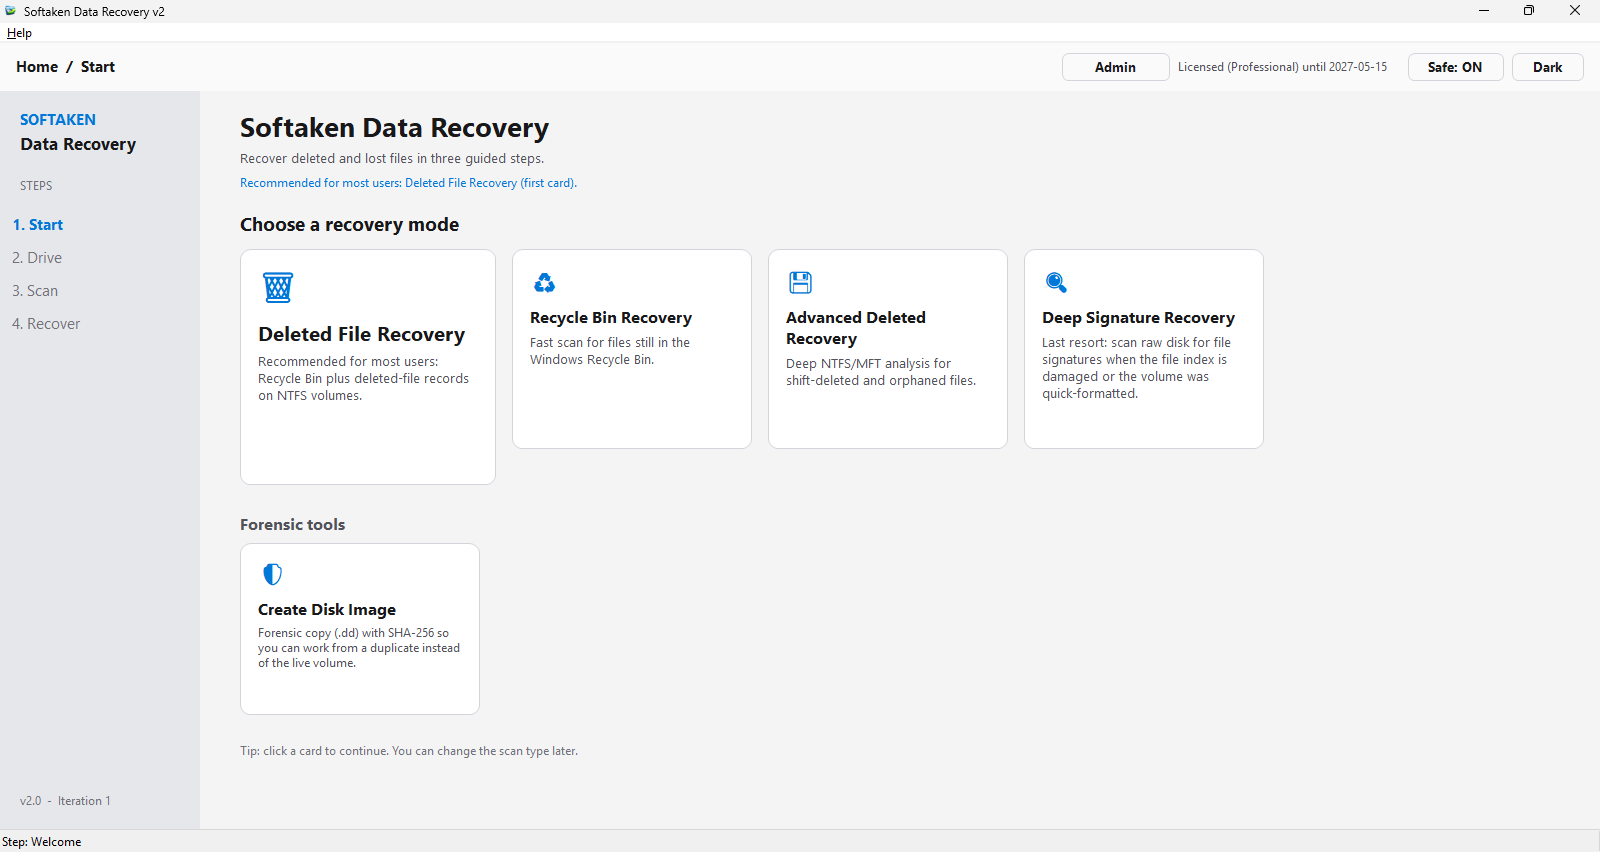Click the SOFTAKEN brand name in the sidebar
This screenshot has width=1600, height=852.
click(58, 120)
